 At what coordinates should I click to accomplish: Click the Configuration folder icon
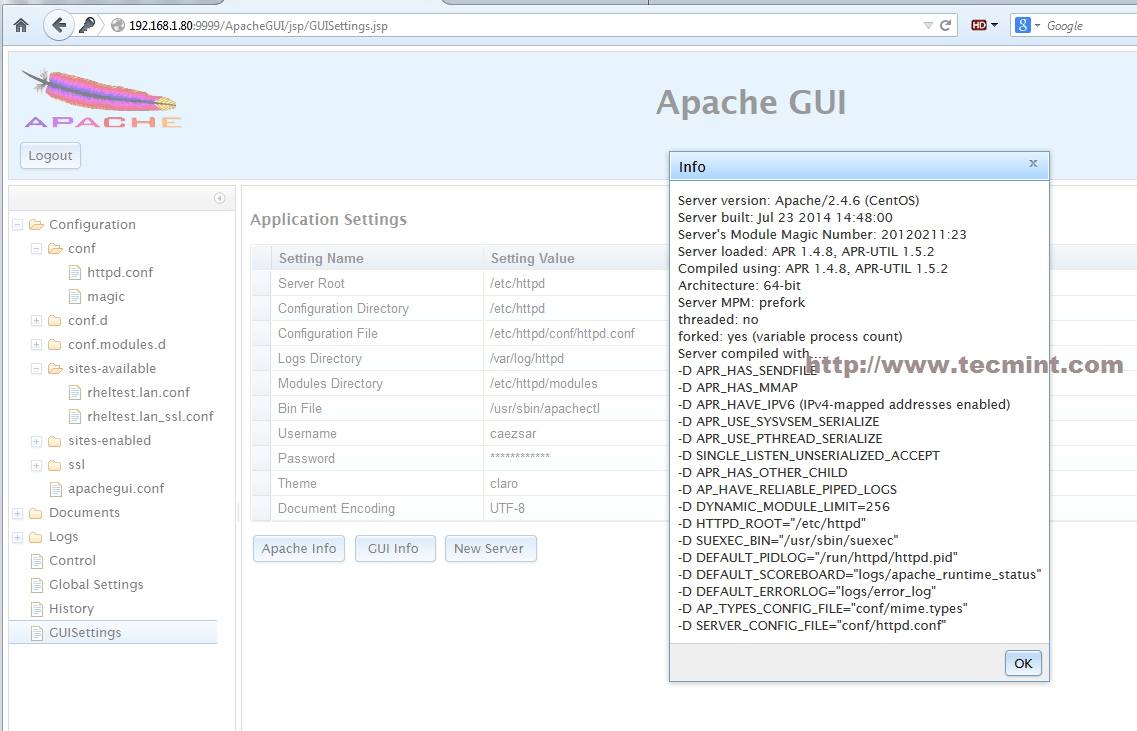[x=36, y=225]
